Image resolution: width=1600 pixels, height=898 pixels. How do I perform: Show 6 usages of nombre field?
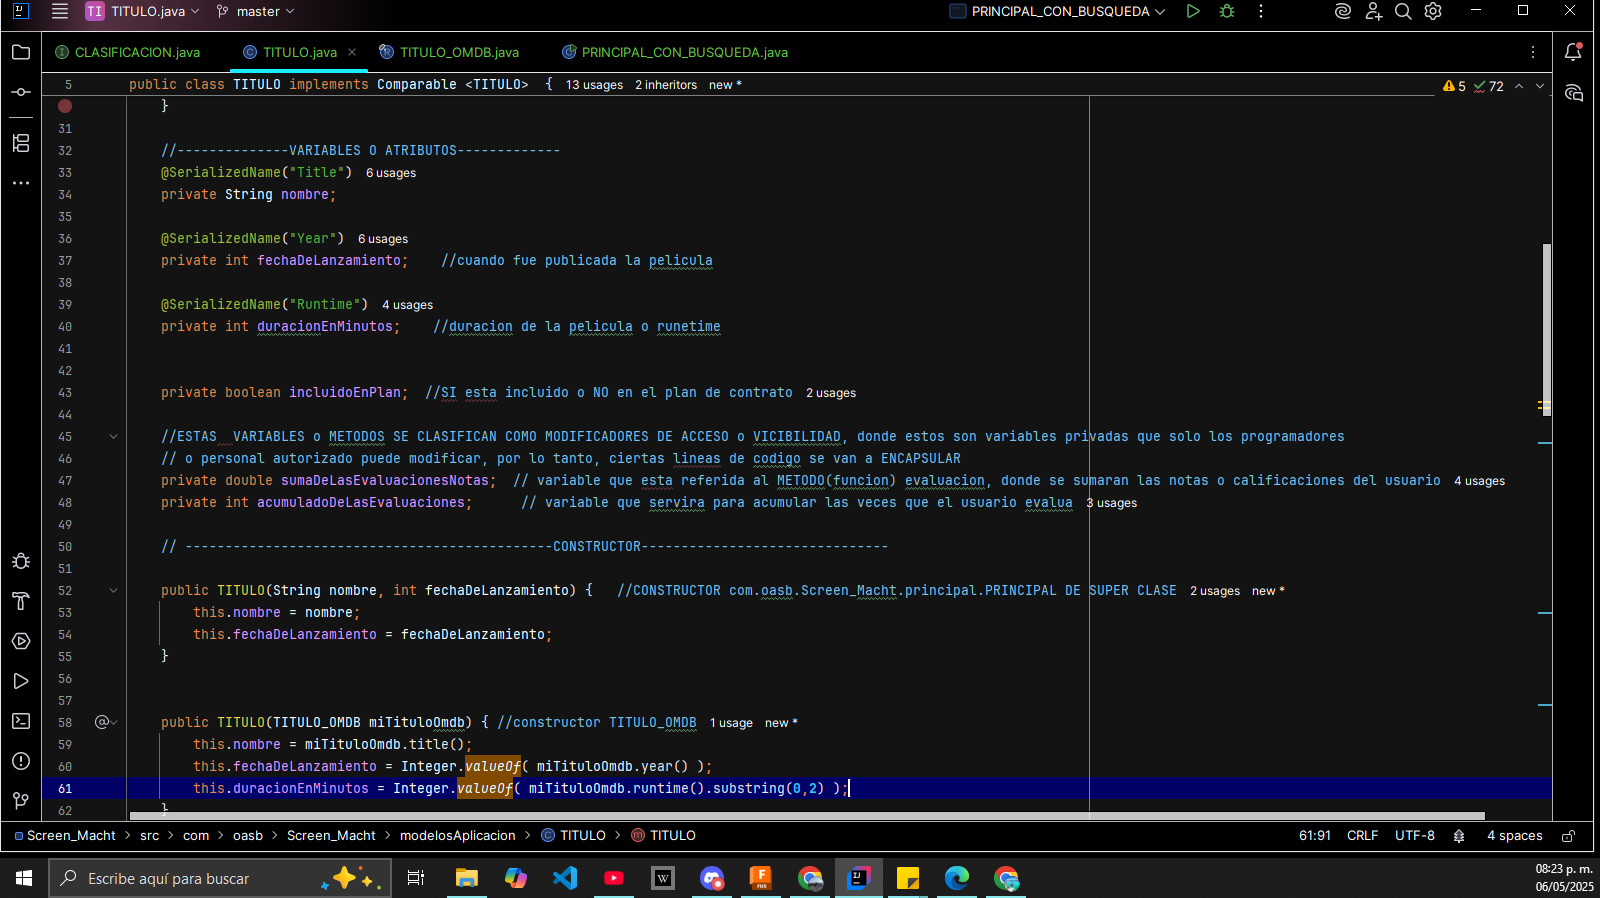coord(391,173)
